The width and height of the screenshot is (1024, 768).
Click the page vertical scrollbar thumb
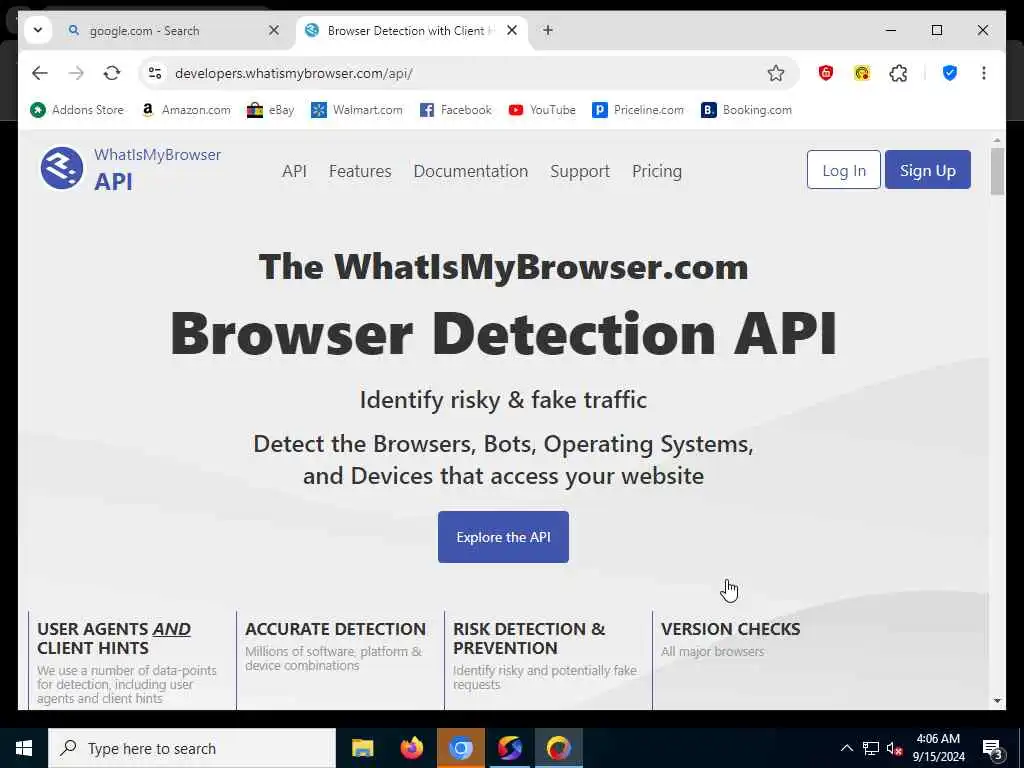(x=997, y=171)
